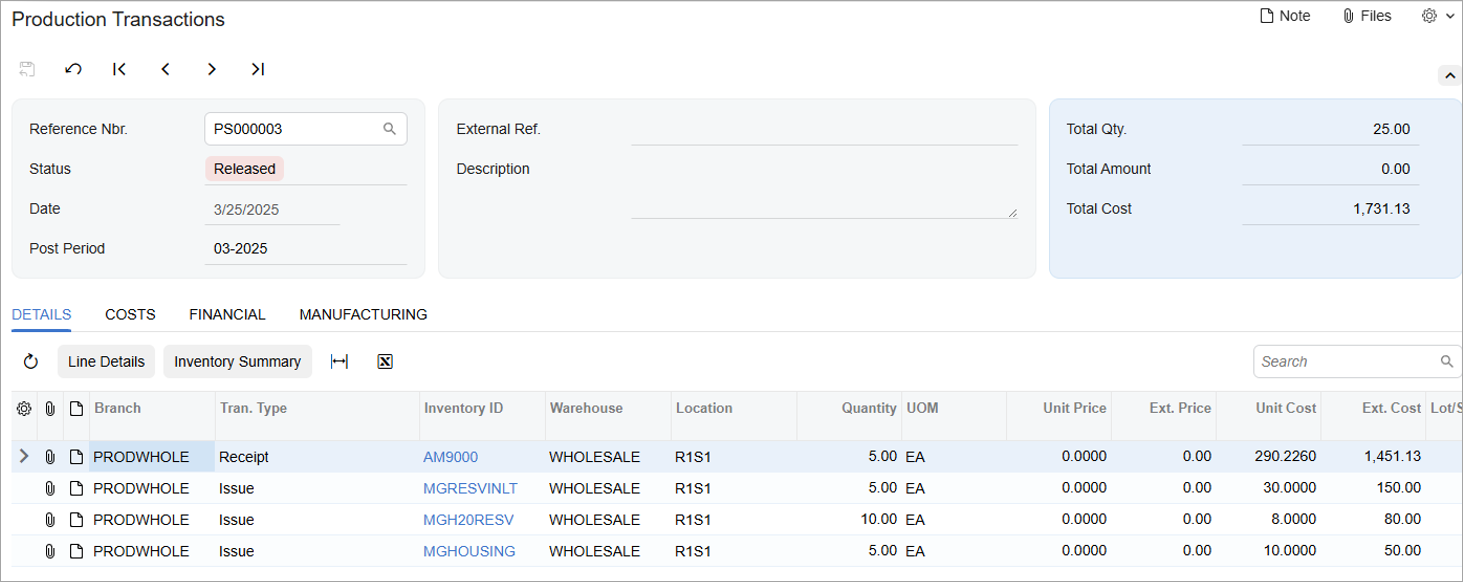
Task: Click the Undo/Cancel icon in toolbar
Action: click(73, 69)
